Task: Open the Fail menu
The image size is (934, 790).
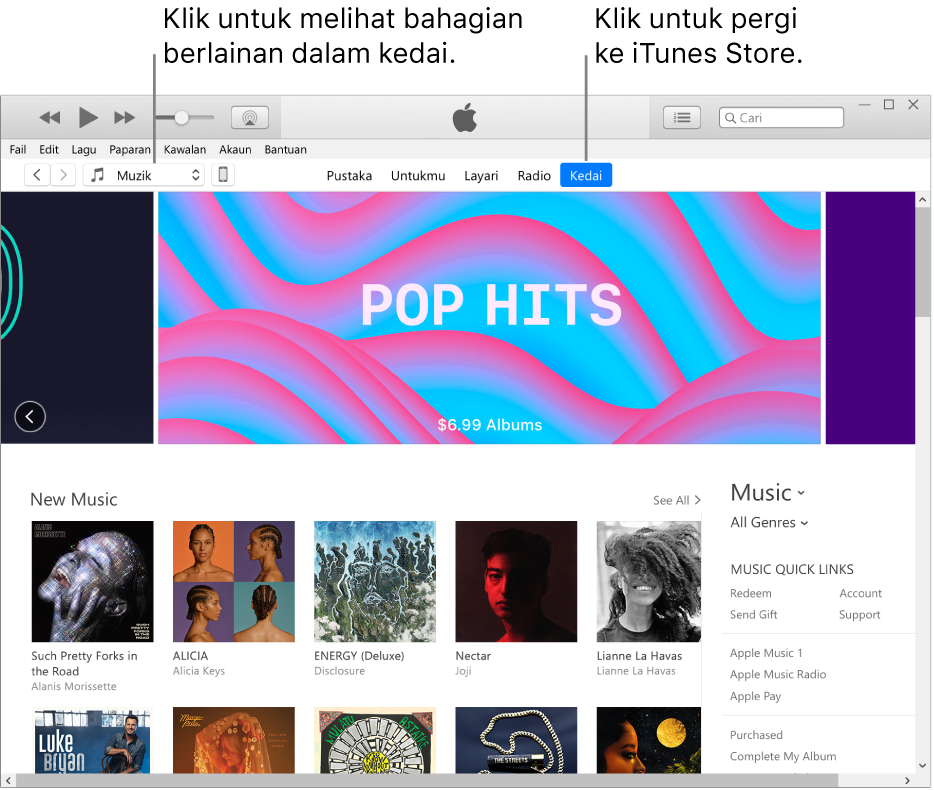Action: click(x=17, y=149)
